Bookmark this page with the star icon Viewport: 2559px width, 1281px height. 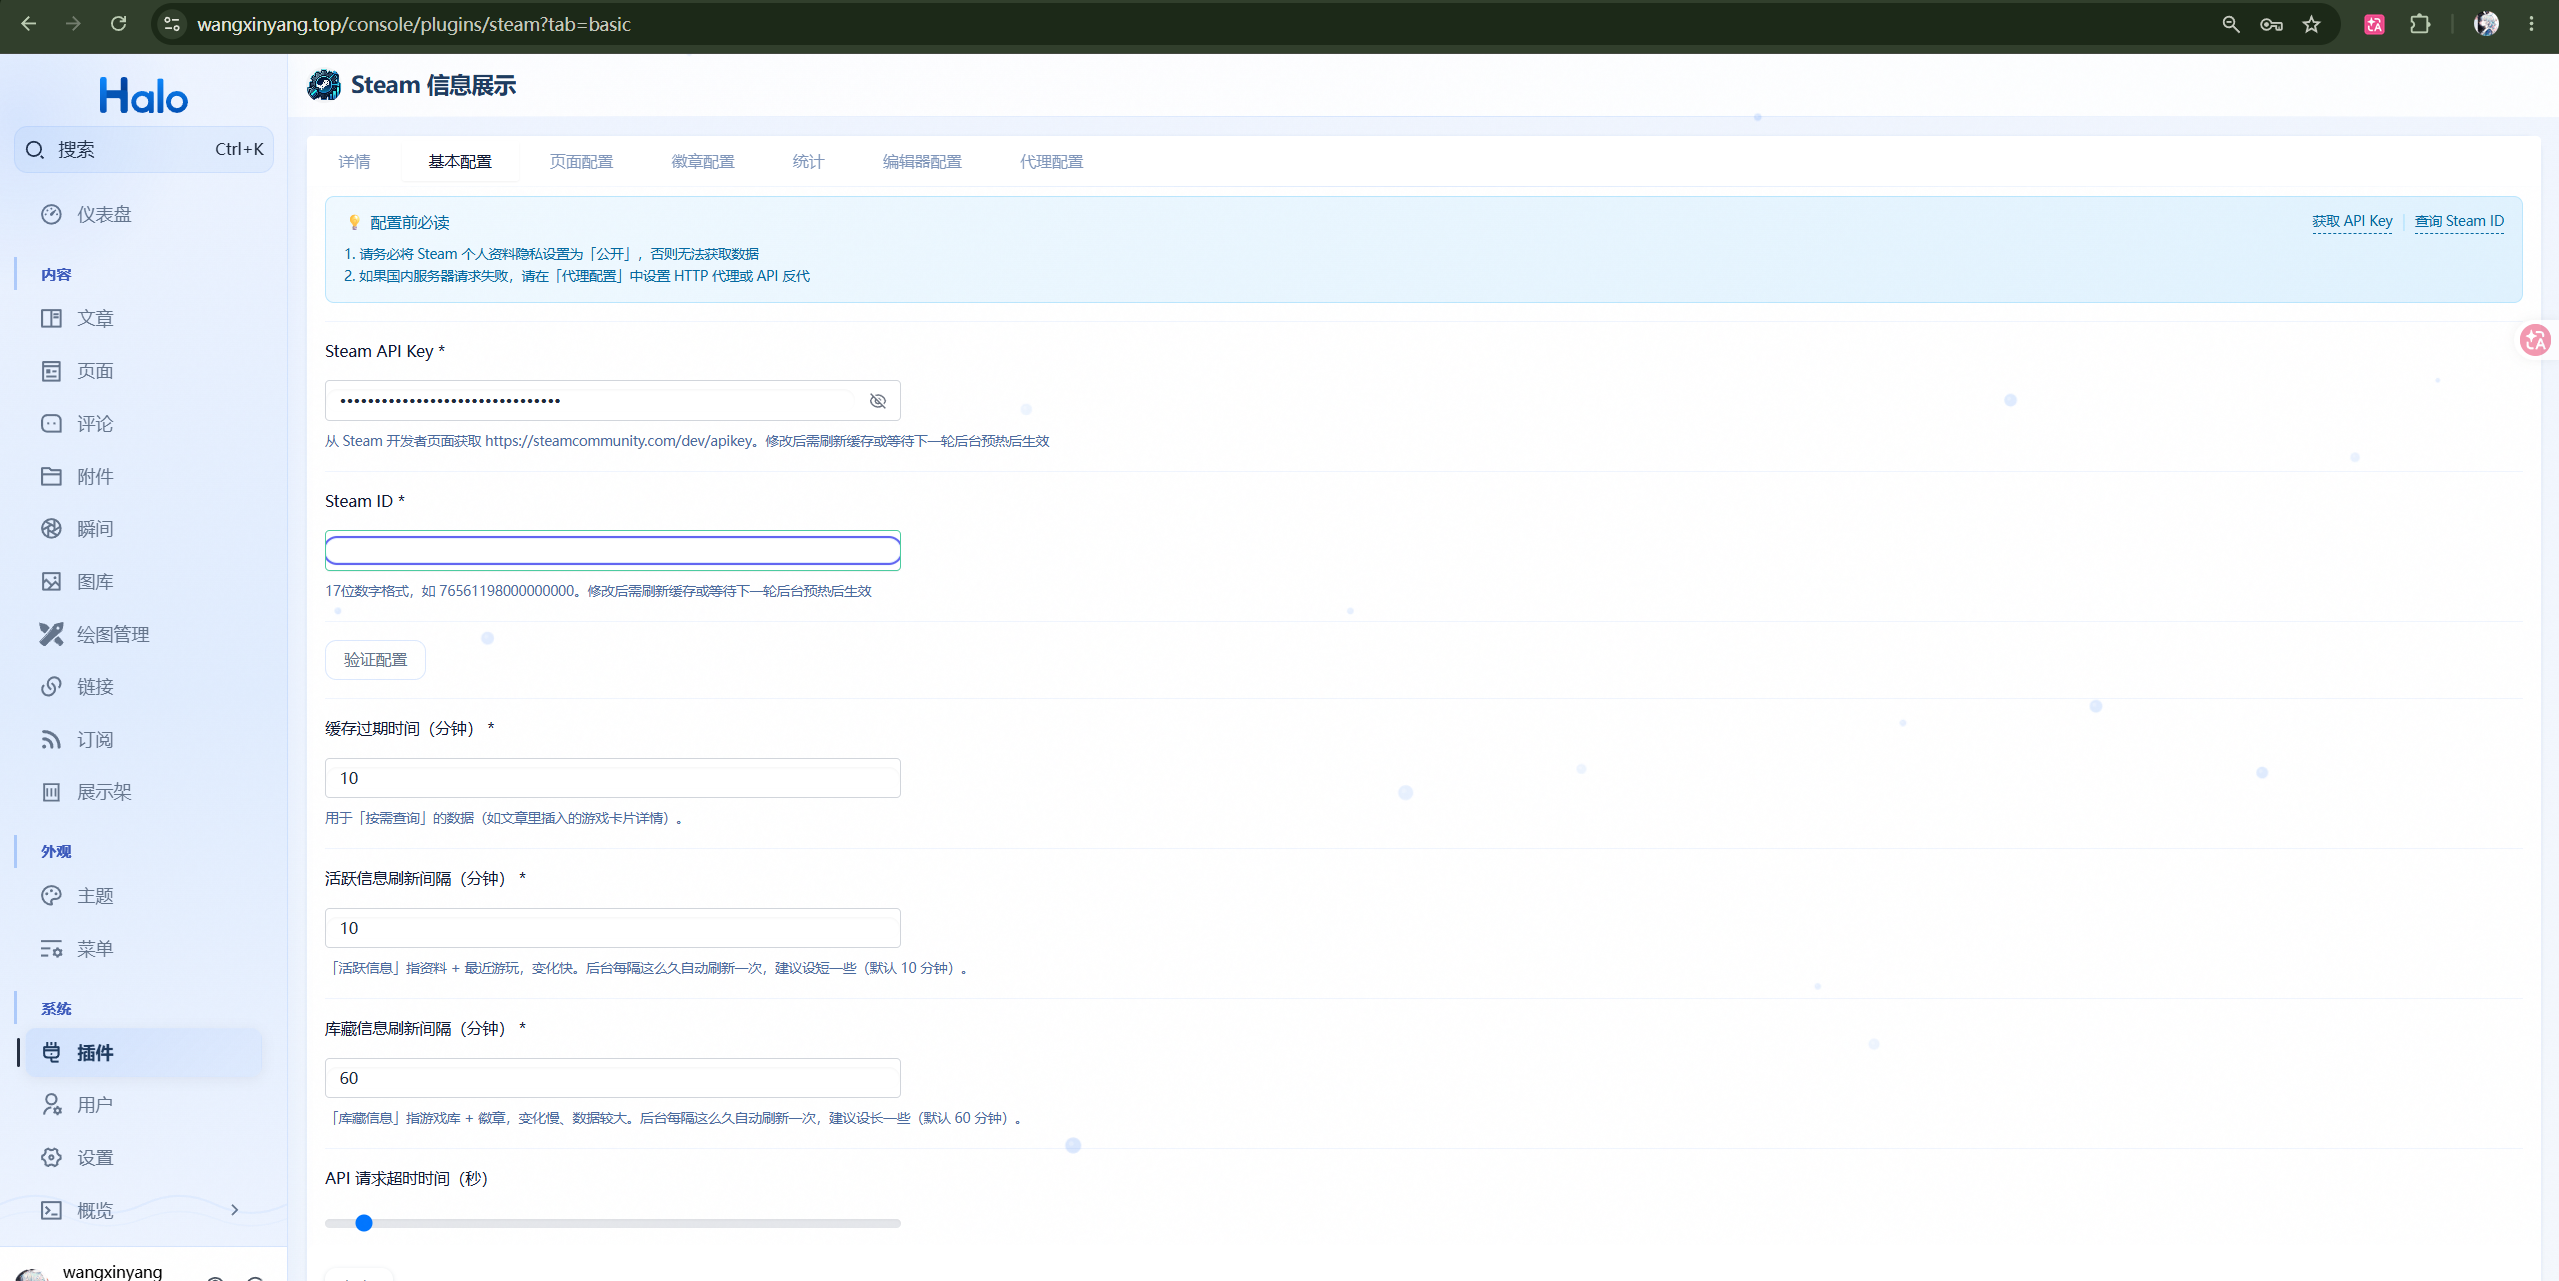click(x=2311, y=24)
